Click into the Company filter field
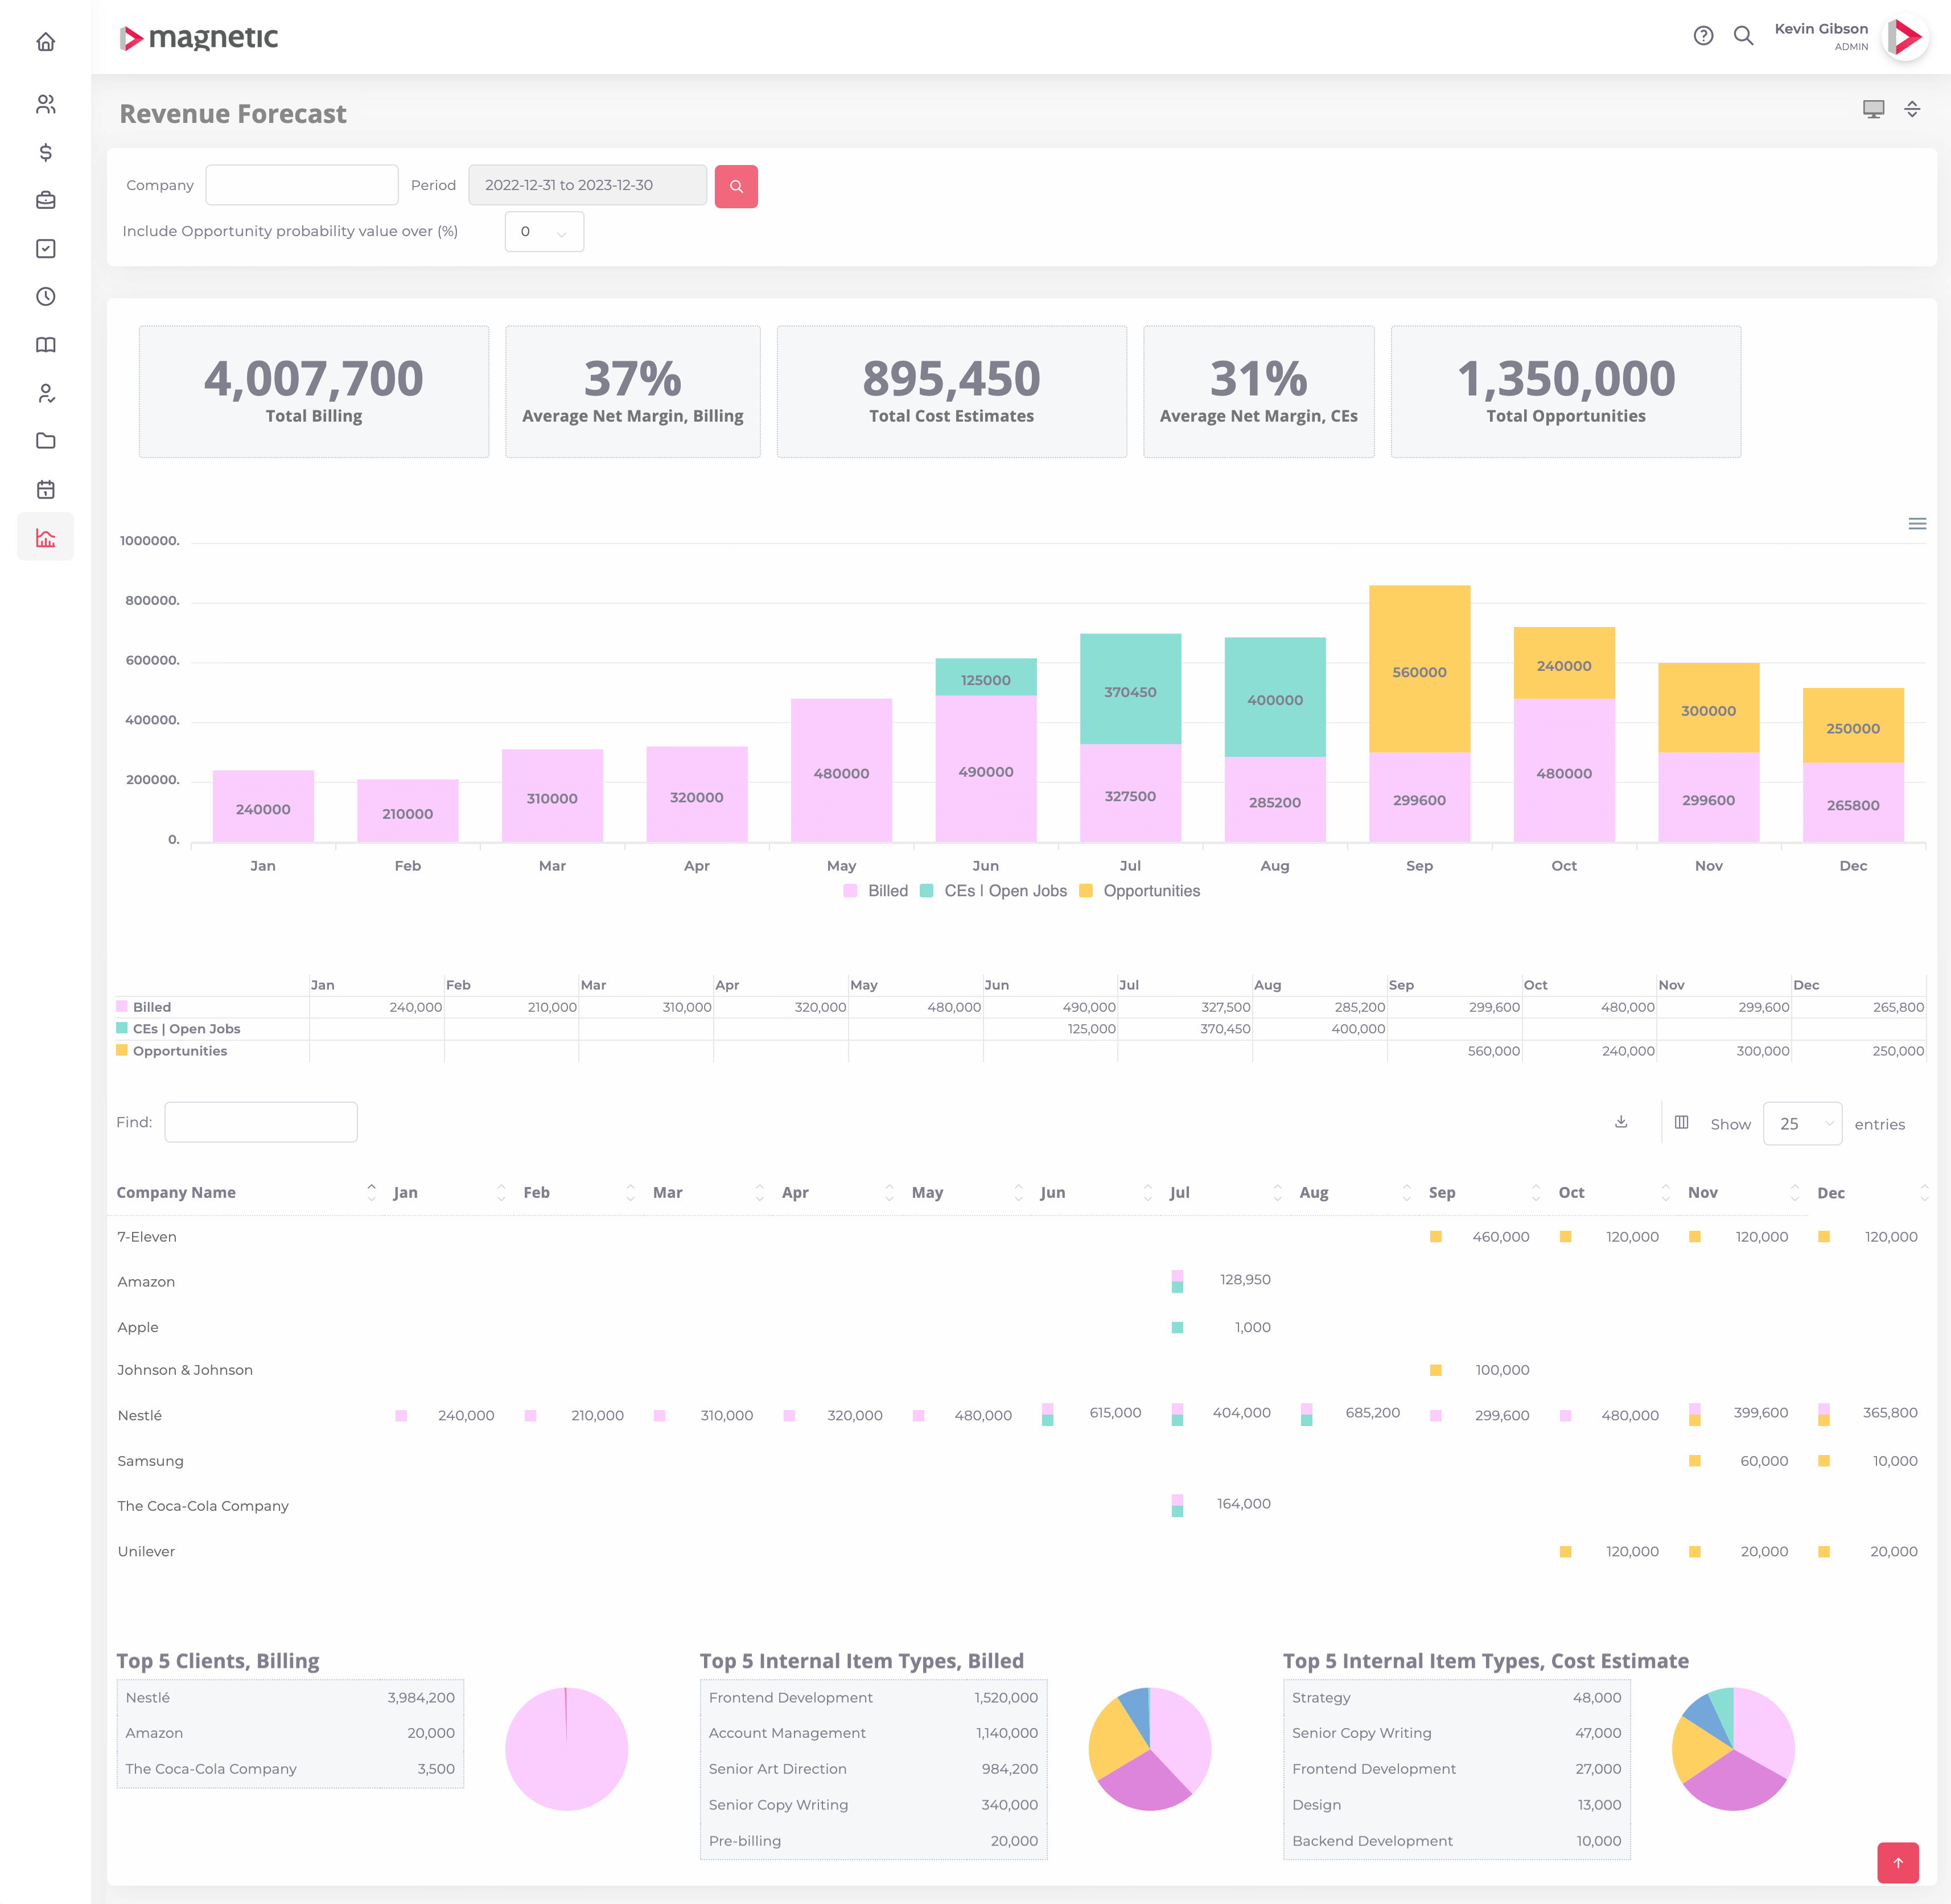Screen dimensions: 1951x1904 coord(302,185)
